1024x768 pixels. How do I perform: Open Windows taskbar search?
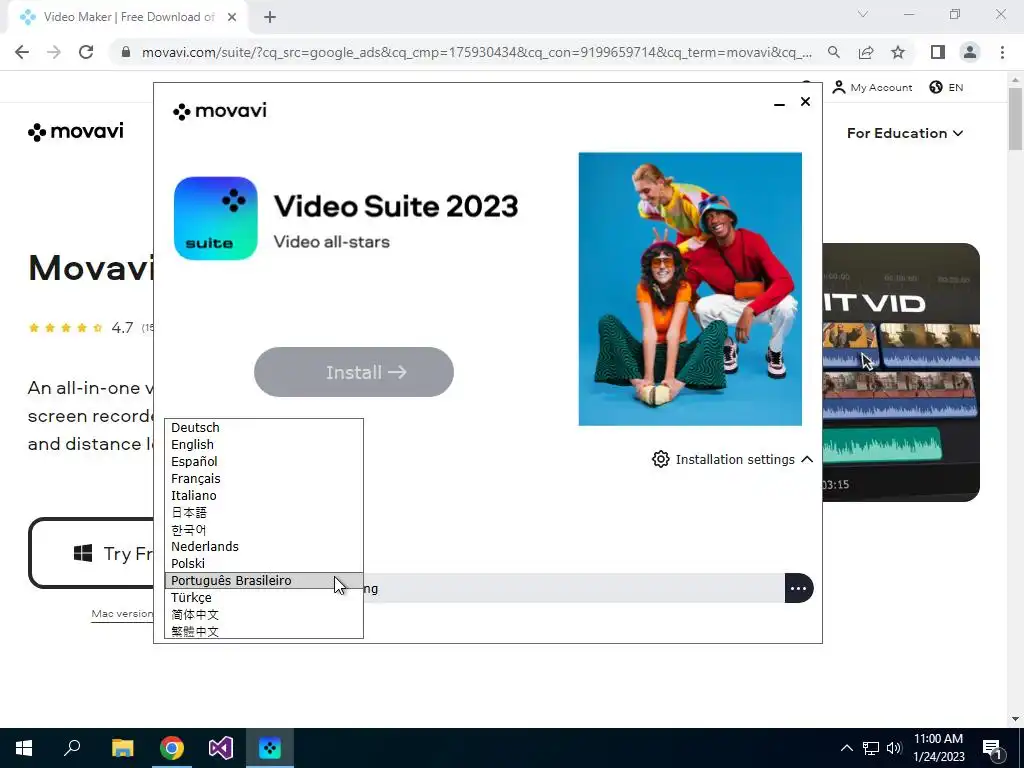[72, 748]
